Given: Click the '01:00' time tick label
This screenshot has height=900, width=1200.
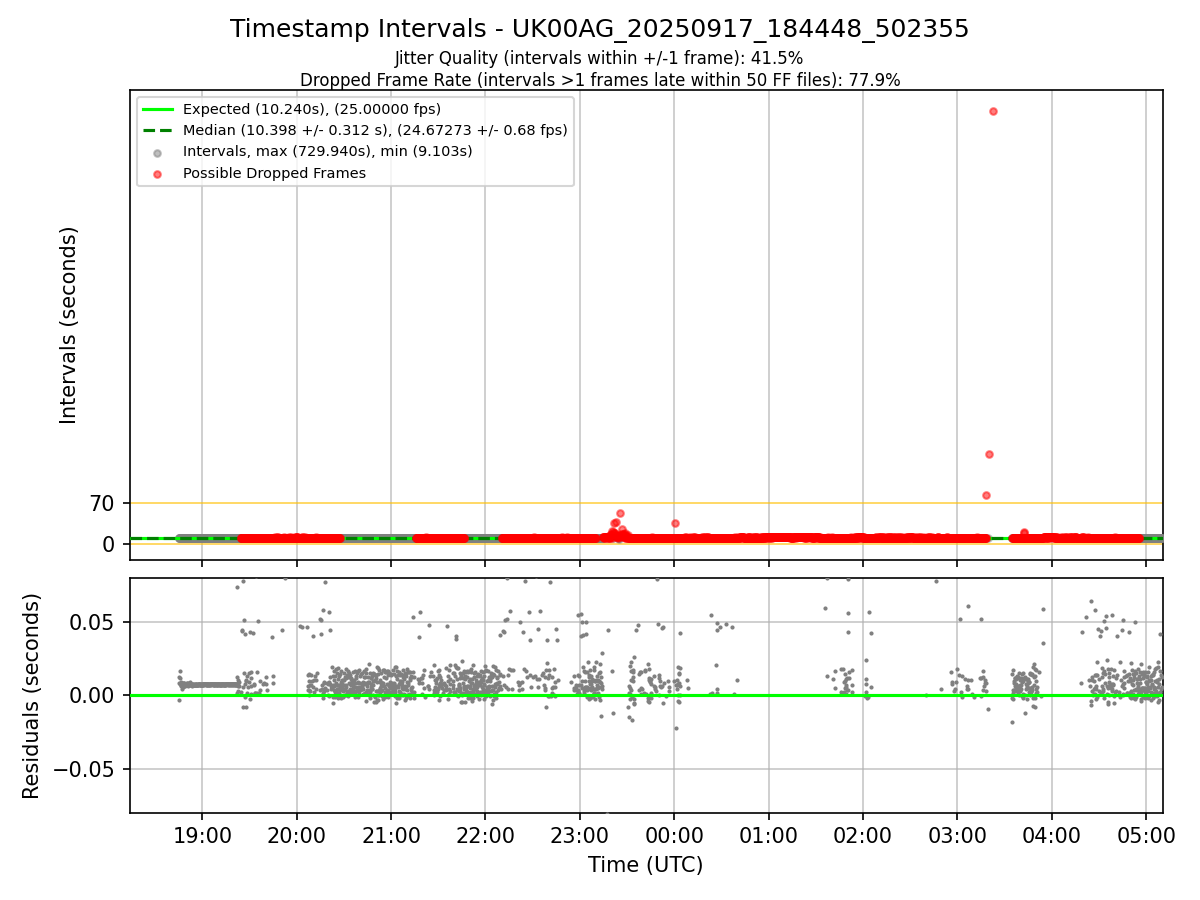Looking at the screenshot, I should 769,835.
